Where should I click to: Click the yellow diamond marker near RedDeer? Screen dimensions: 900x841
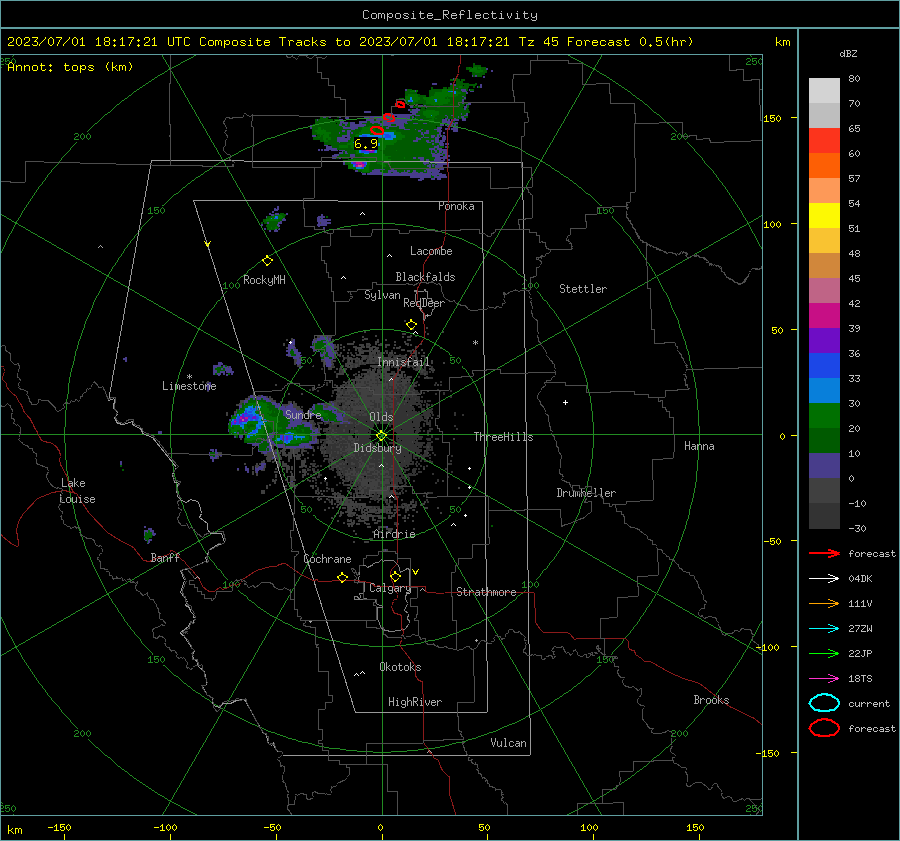click(411, 325)
